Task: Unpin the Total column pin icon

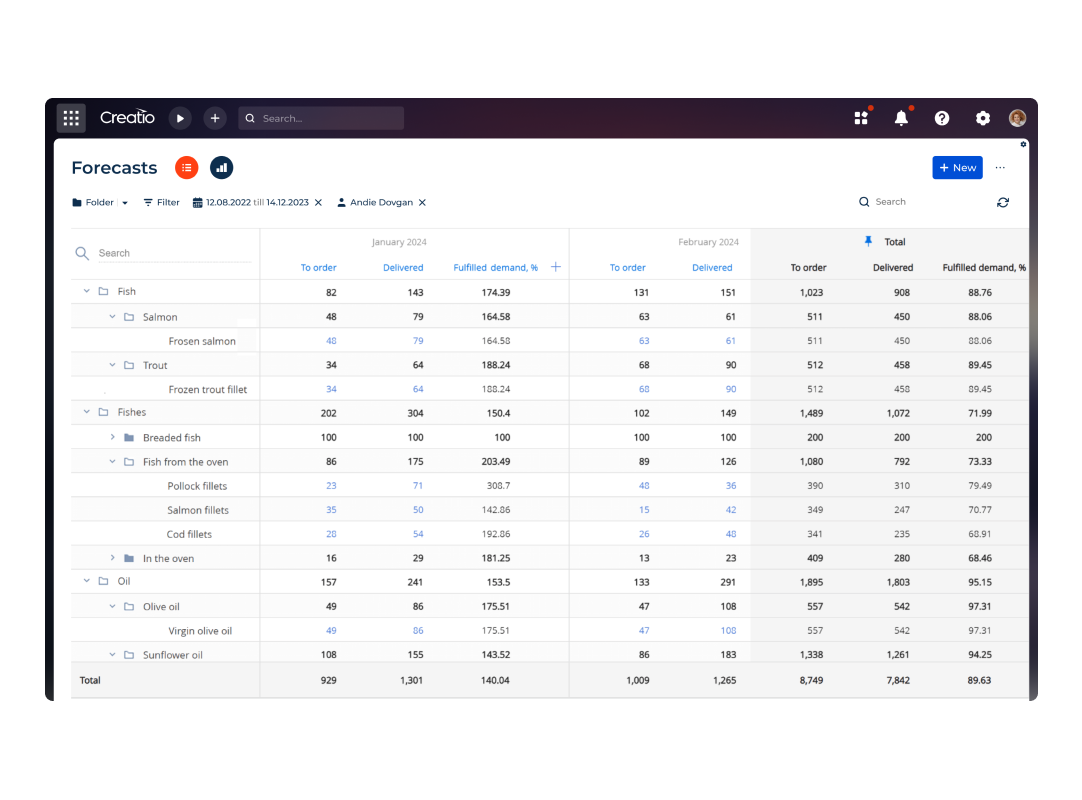Action: tap(868, 241)
